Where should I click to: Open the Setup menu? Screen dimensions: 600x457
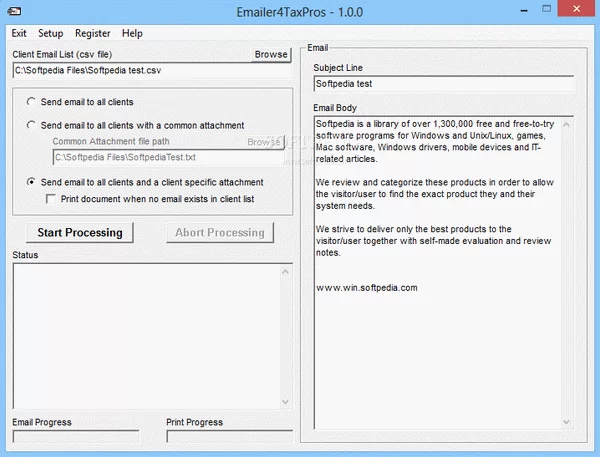pyautogui.click(x=51, y=33)
